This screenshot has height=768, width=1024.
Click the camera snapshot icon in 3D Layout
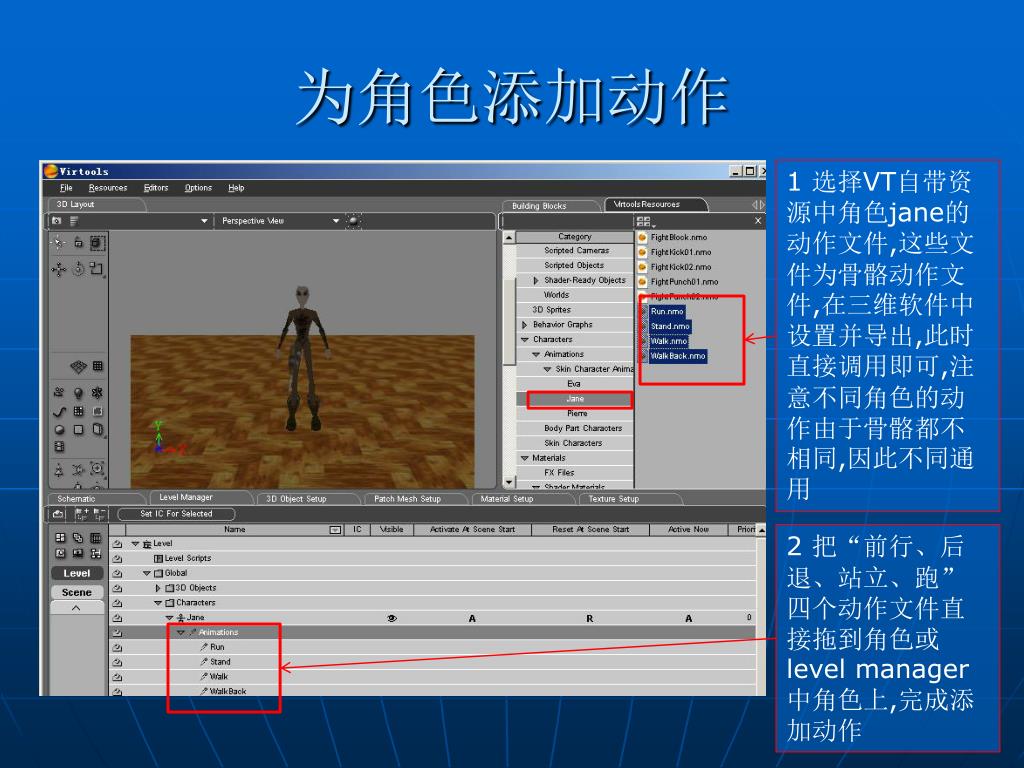pyautogui.click(x=57, y=221)
